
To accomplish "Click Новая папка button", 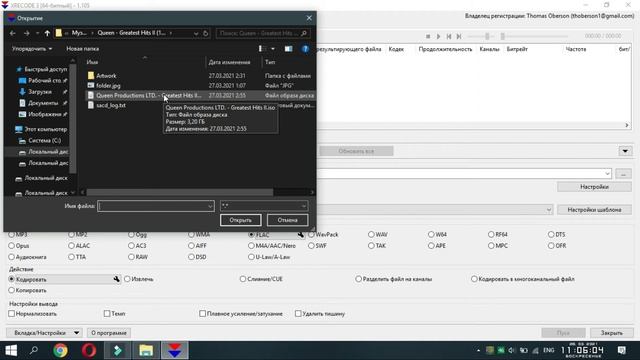I will click(82, 49).
